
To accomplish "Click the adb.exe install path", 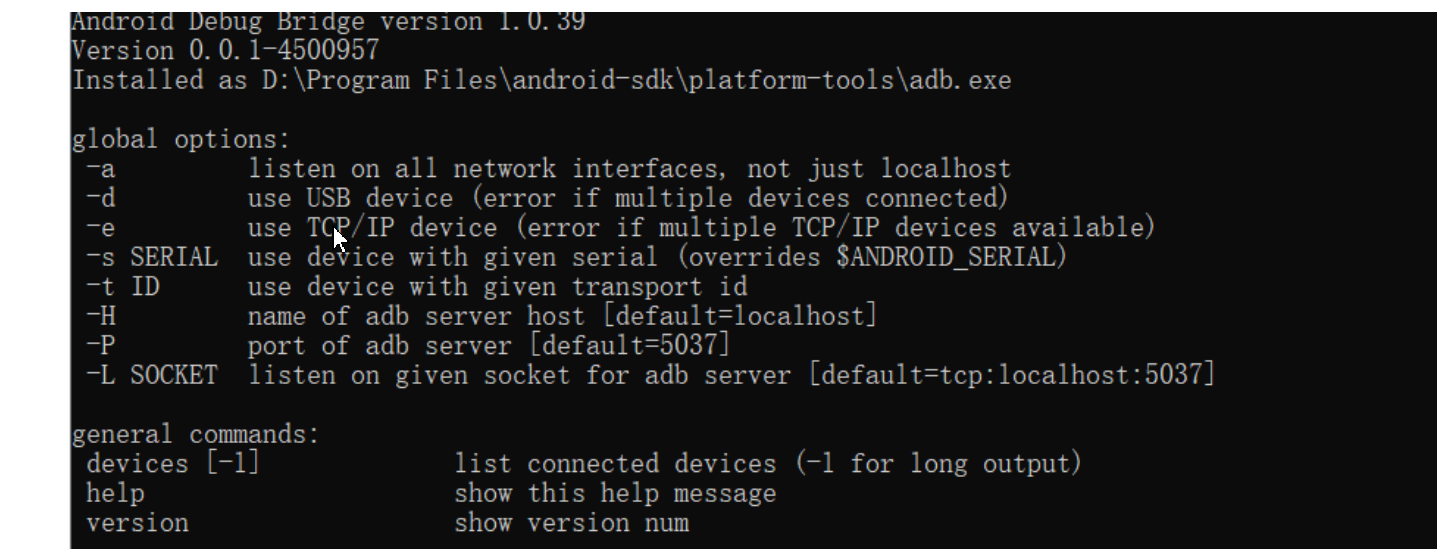I will (657, 80).
